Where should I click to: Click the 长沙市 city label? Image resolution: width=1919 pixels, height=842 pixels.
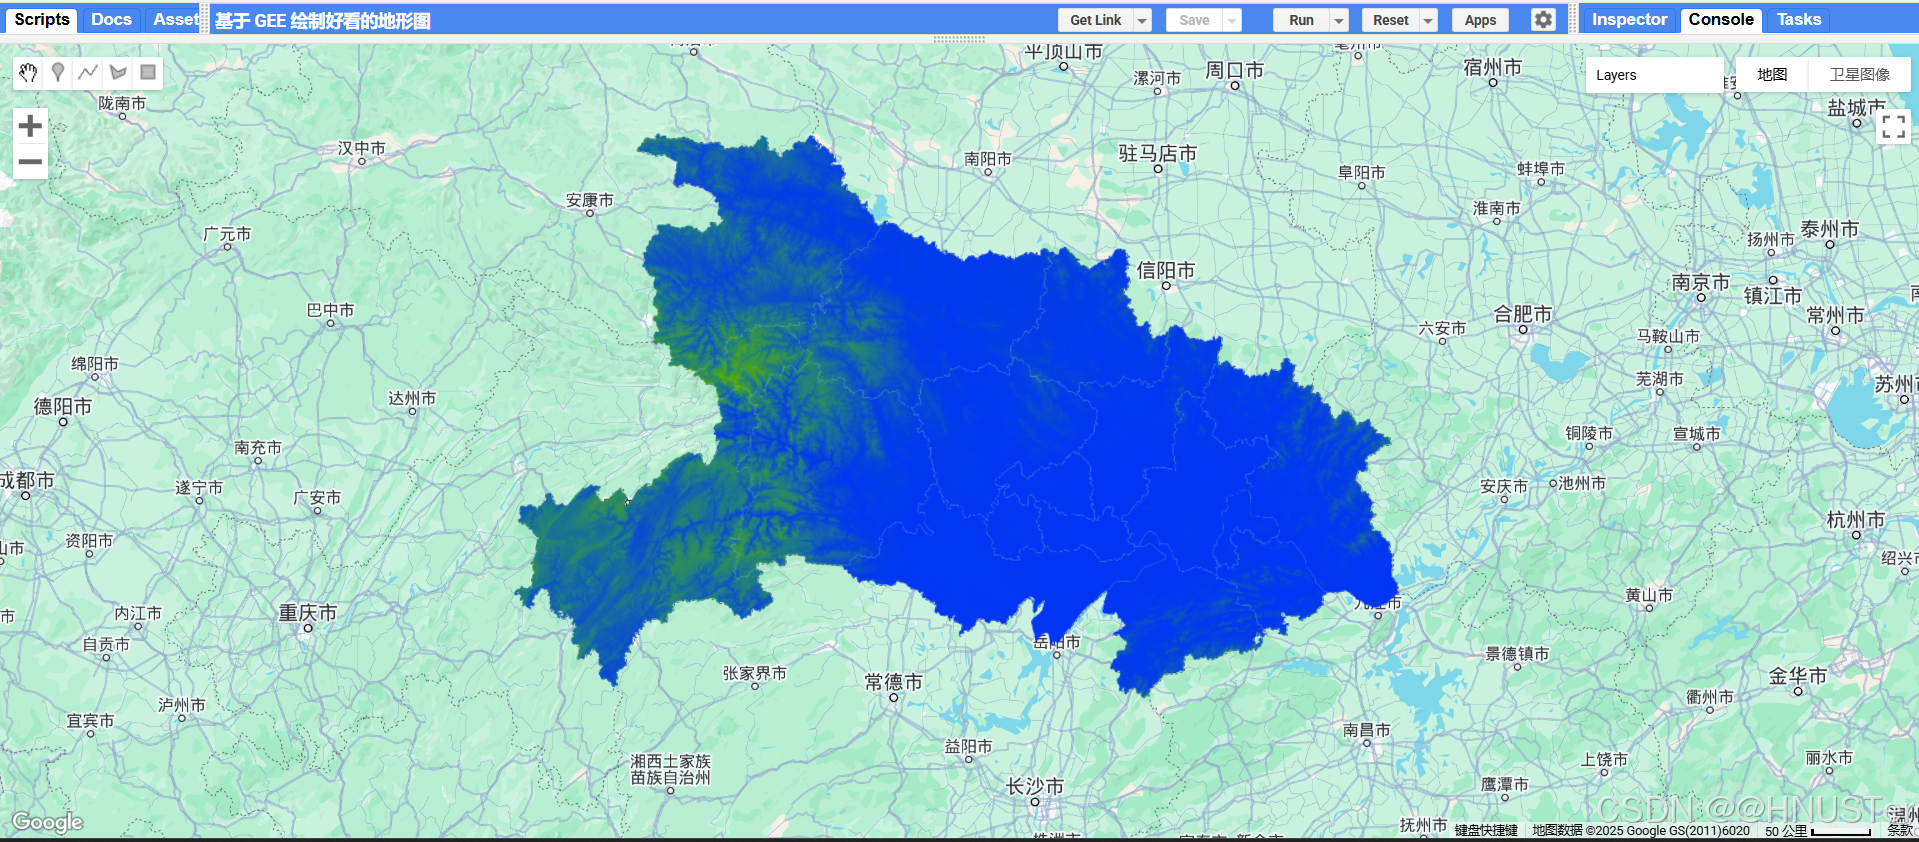click(1034, 787)
